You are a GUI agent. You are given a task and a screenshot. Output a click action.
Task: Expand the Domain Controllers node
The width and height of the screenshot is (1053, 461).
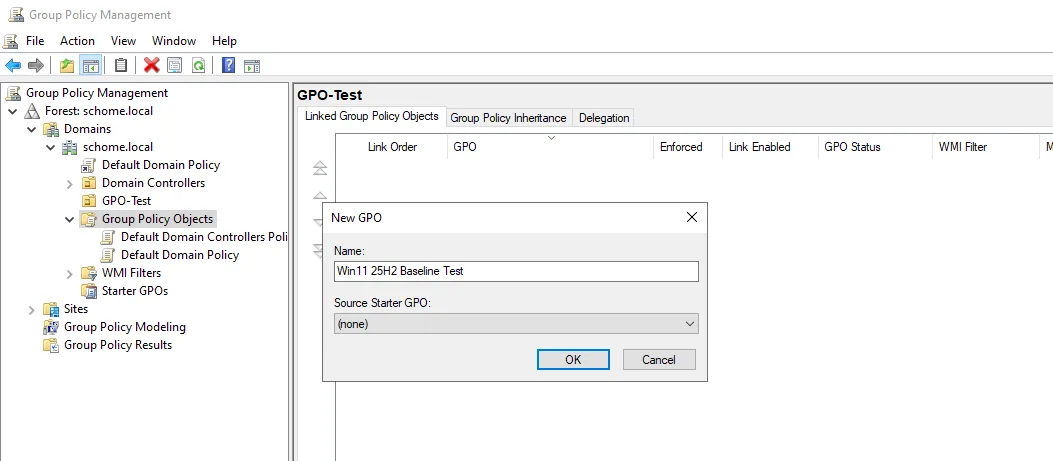pyautogui.click(x=69, y=183)
